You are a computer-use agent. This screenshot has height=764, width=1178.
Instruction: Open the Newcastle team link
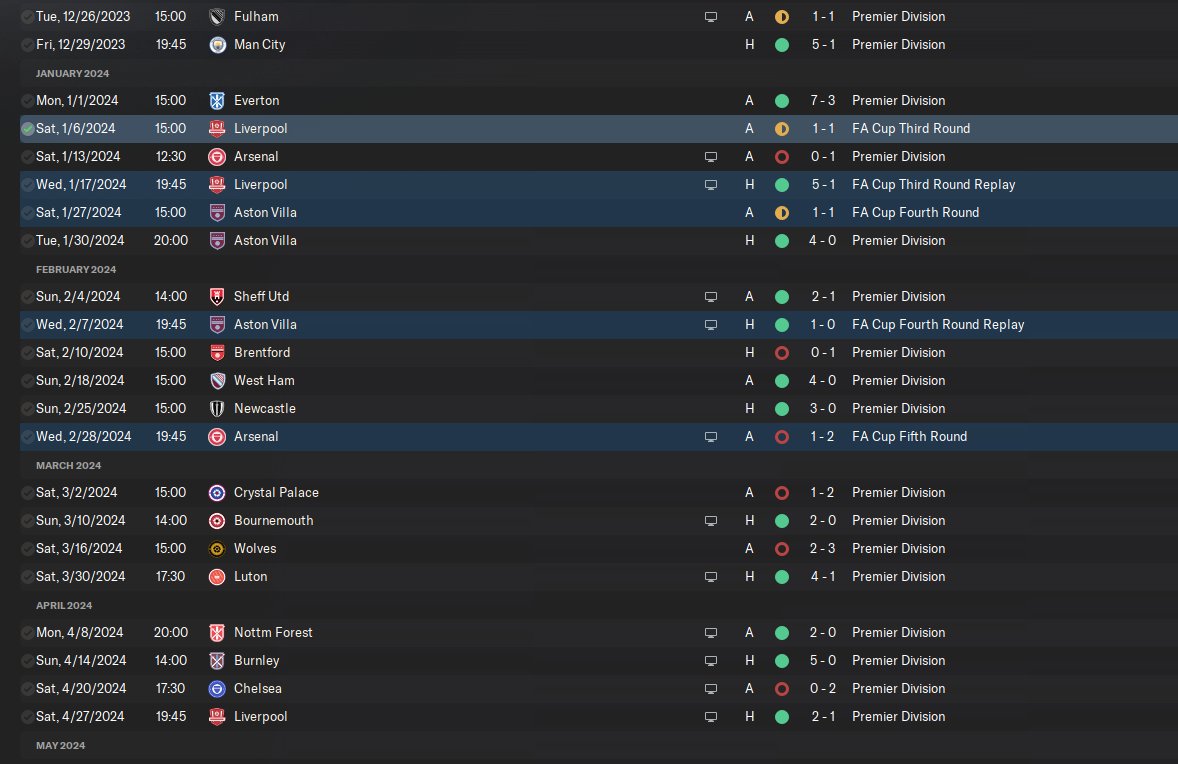click(264, 409)
